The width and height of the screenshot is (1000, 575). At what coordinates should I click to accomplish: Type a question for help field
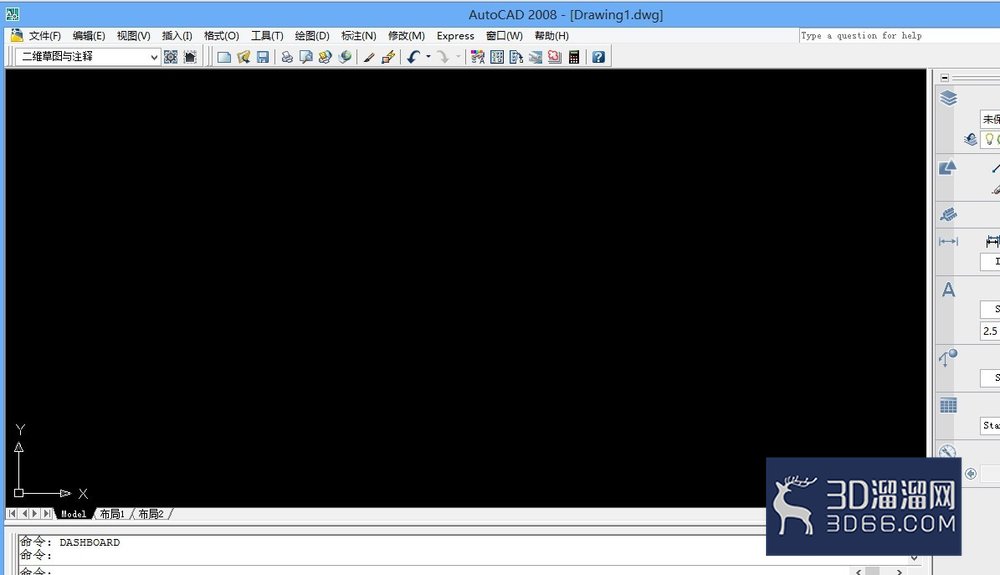tap(899, 36)
